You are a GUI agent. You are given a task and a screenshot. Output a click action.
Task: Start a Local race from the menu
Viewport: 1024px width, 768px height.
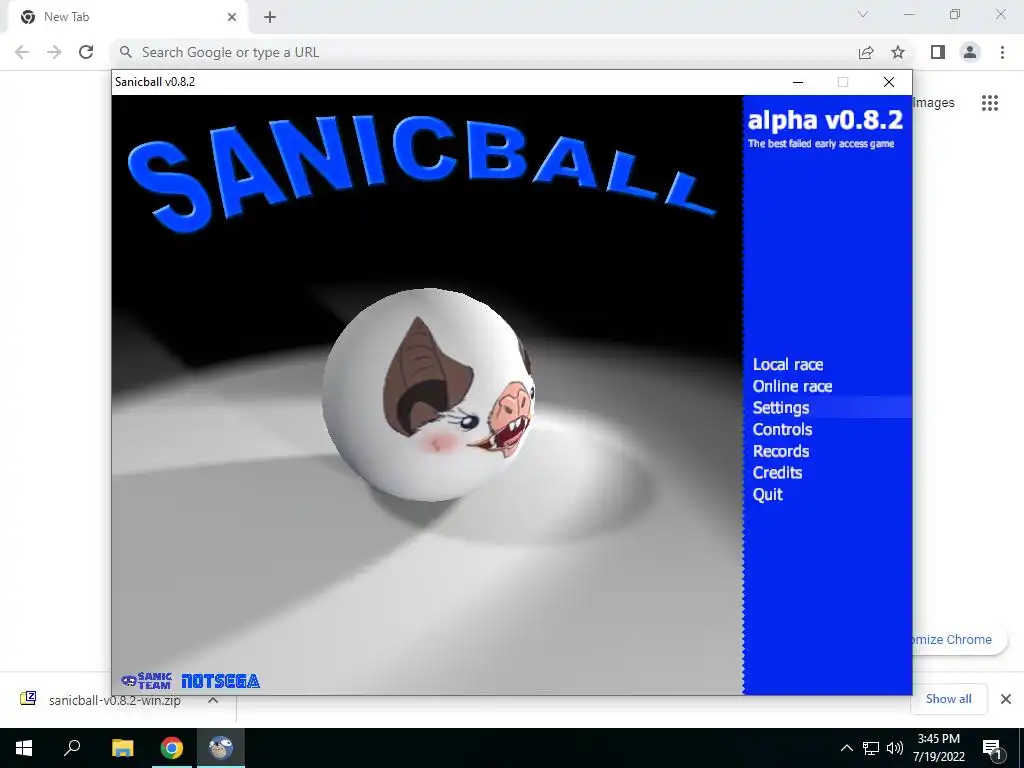[788, 364]
